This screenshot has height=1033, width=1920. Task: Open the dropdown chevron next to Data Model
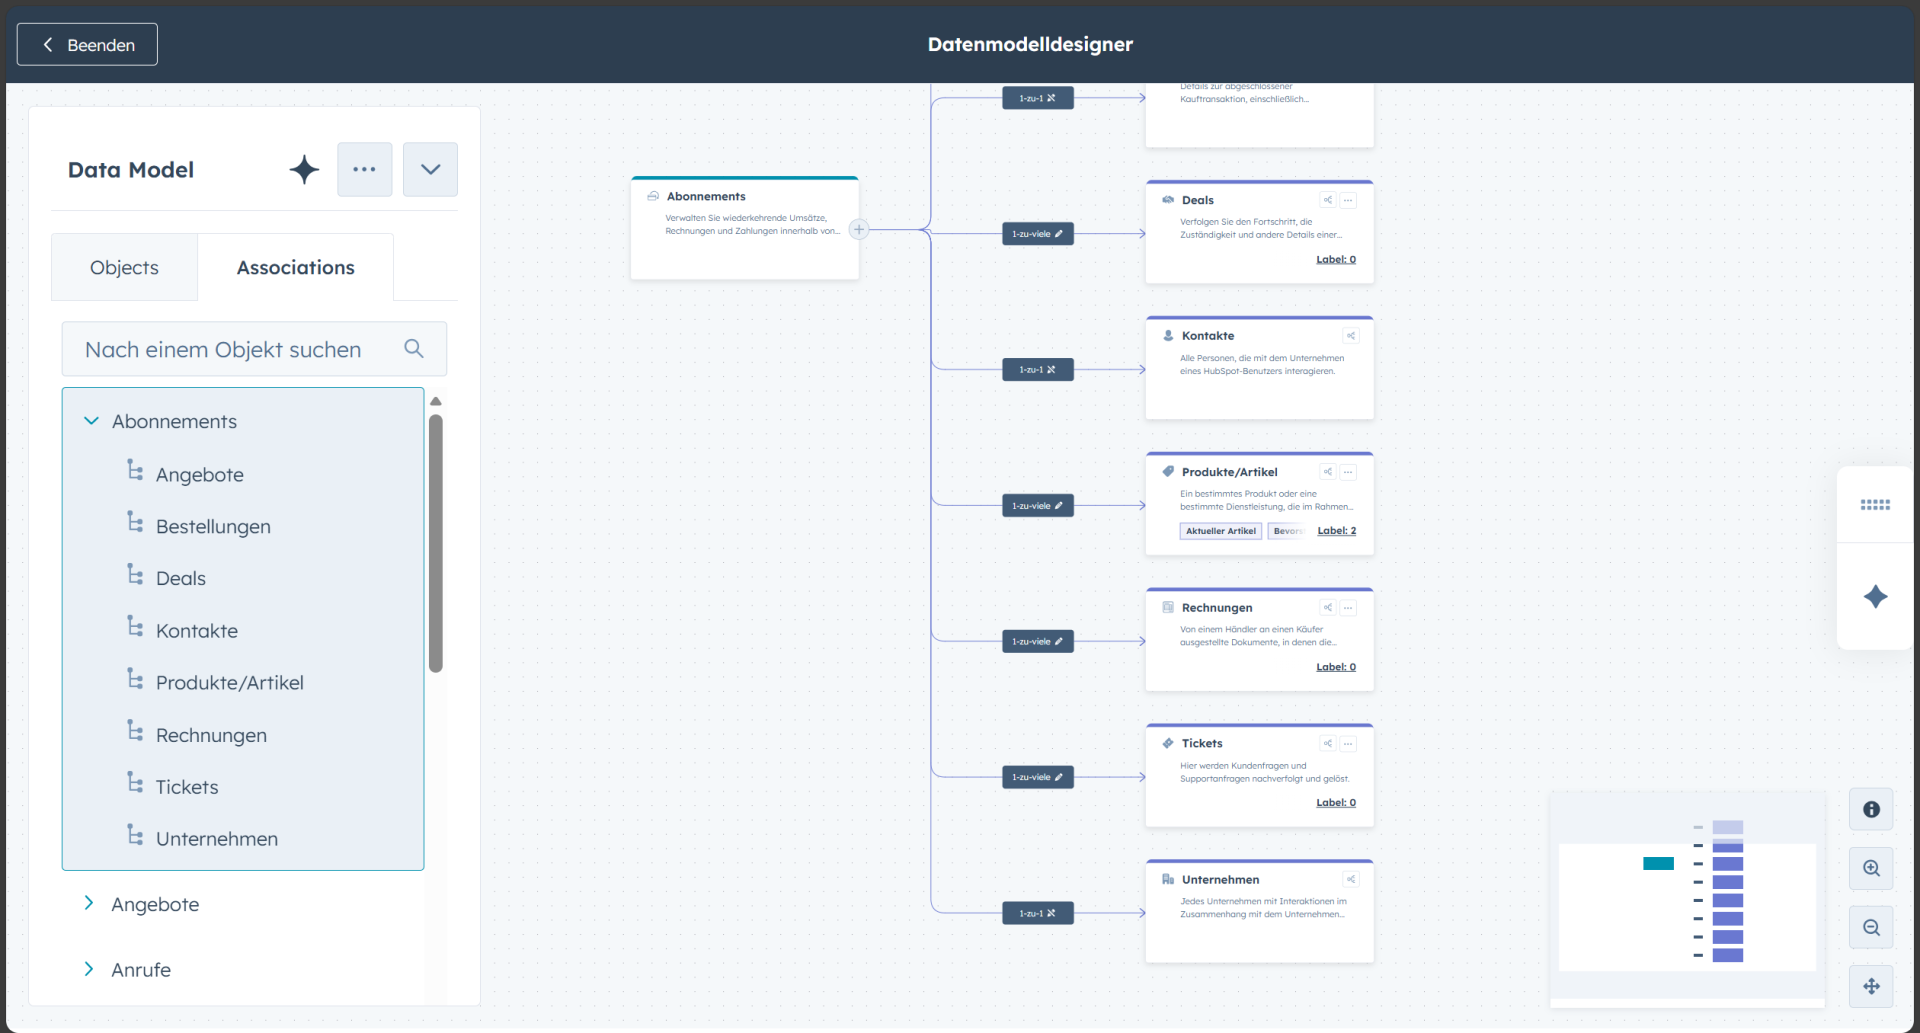(x=430, y=169)
